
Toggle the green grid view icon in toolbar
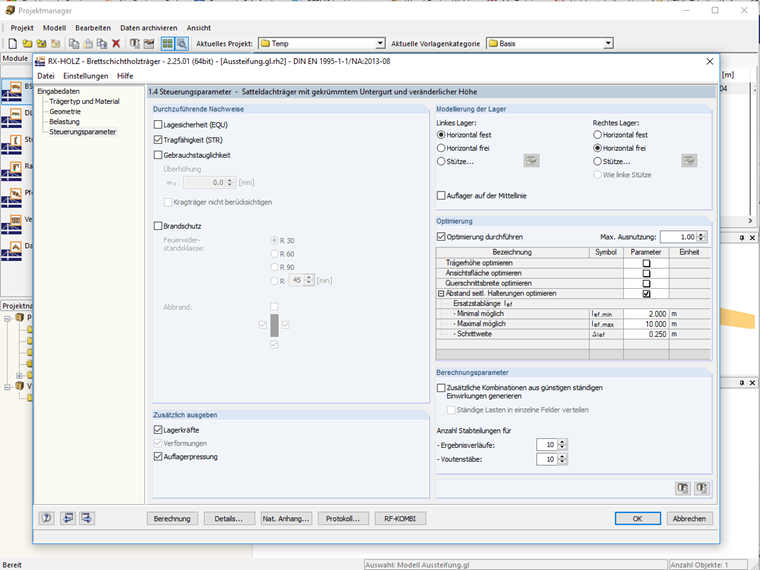(168, 44)
